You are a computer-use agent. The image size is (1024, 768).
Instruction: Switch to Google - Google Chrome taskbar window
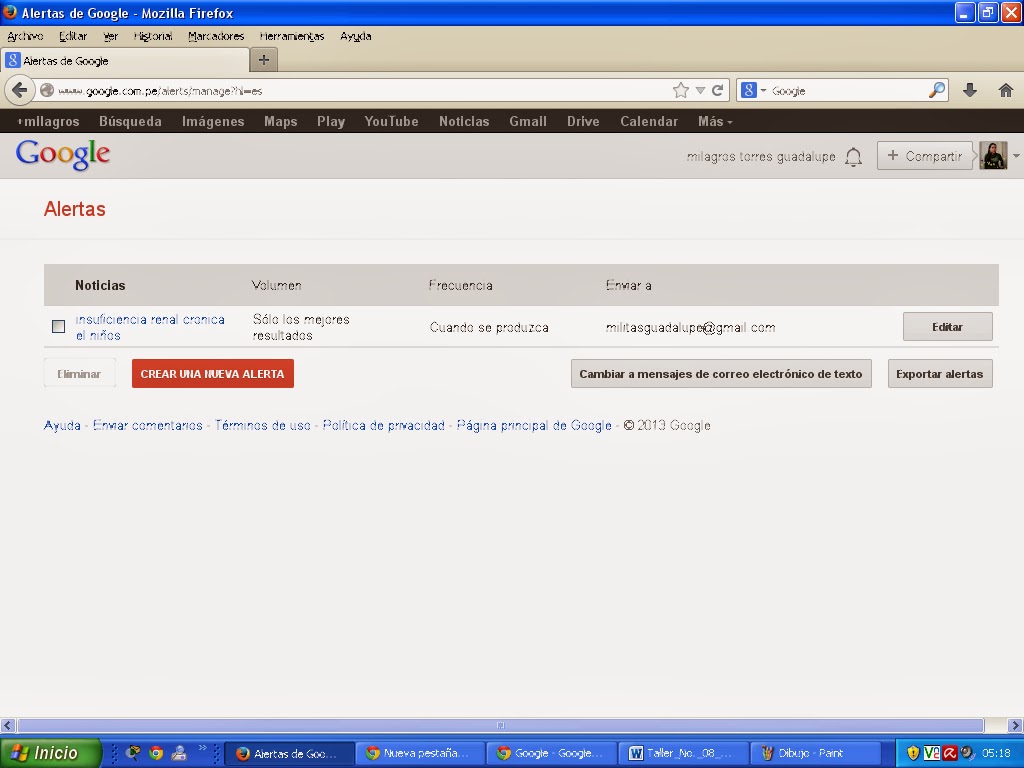pos(552,753)
